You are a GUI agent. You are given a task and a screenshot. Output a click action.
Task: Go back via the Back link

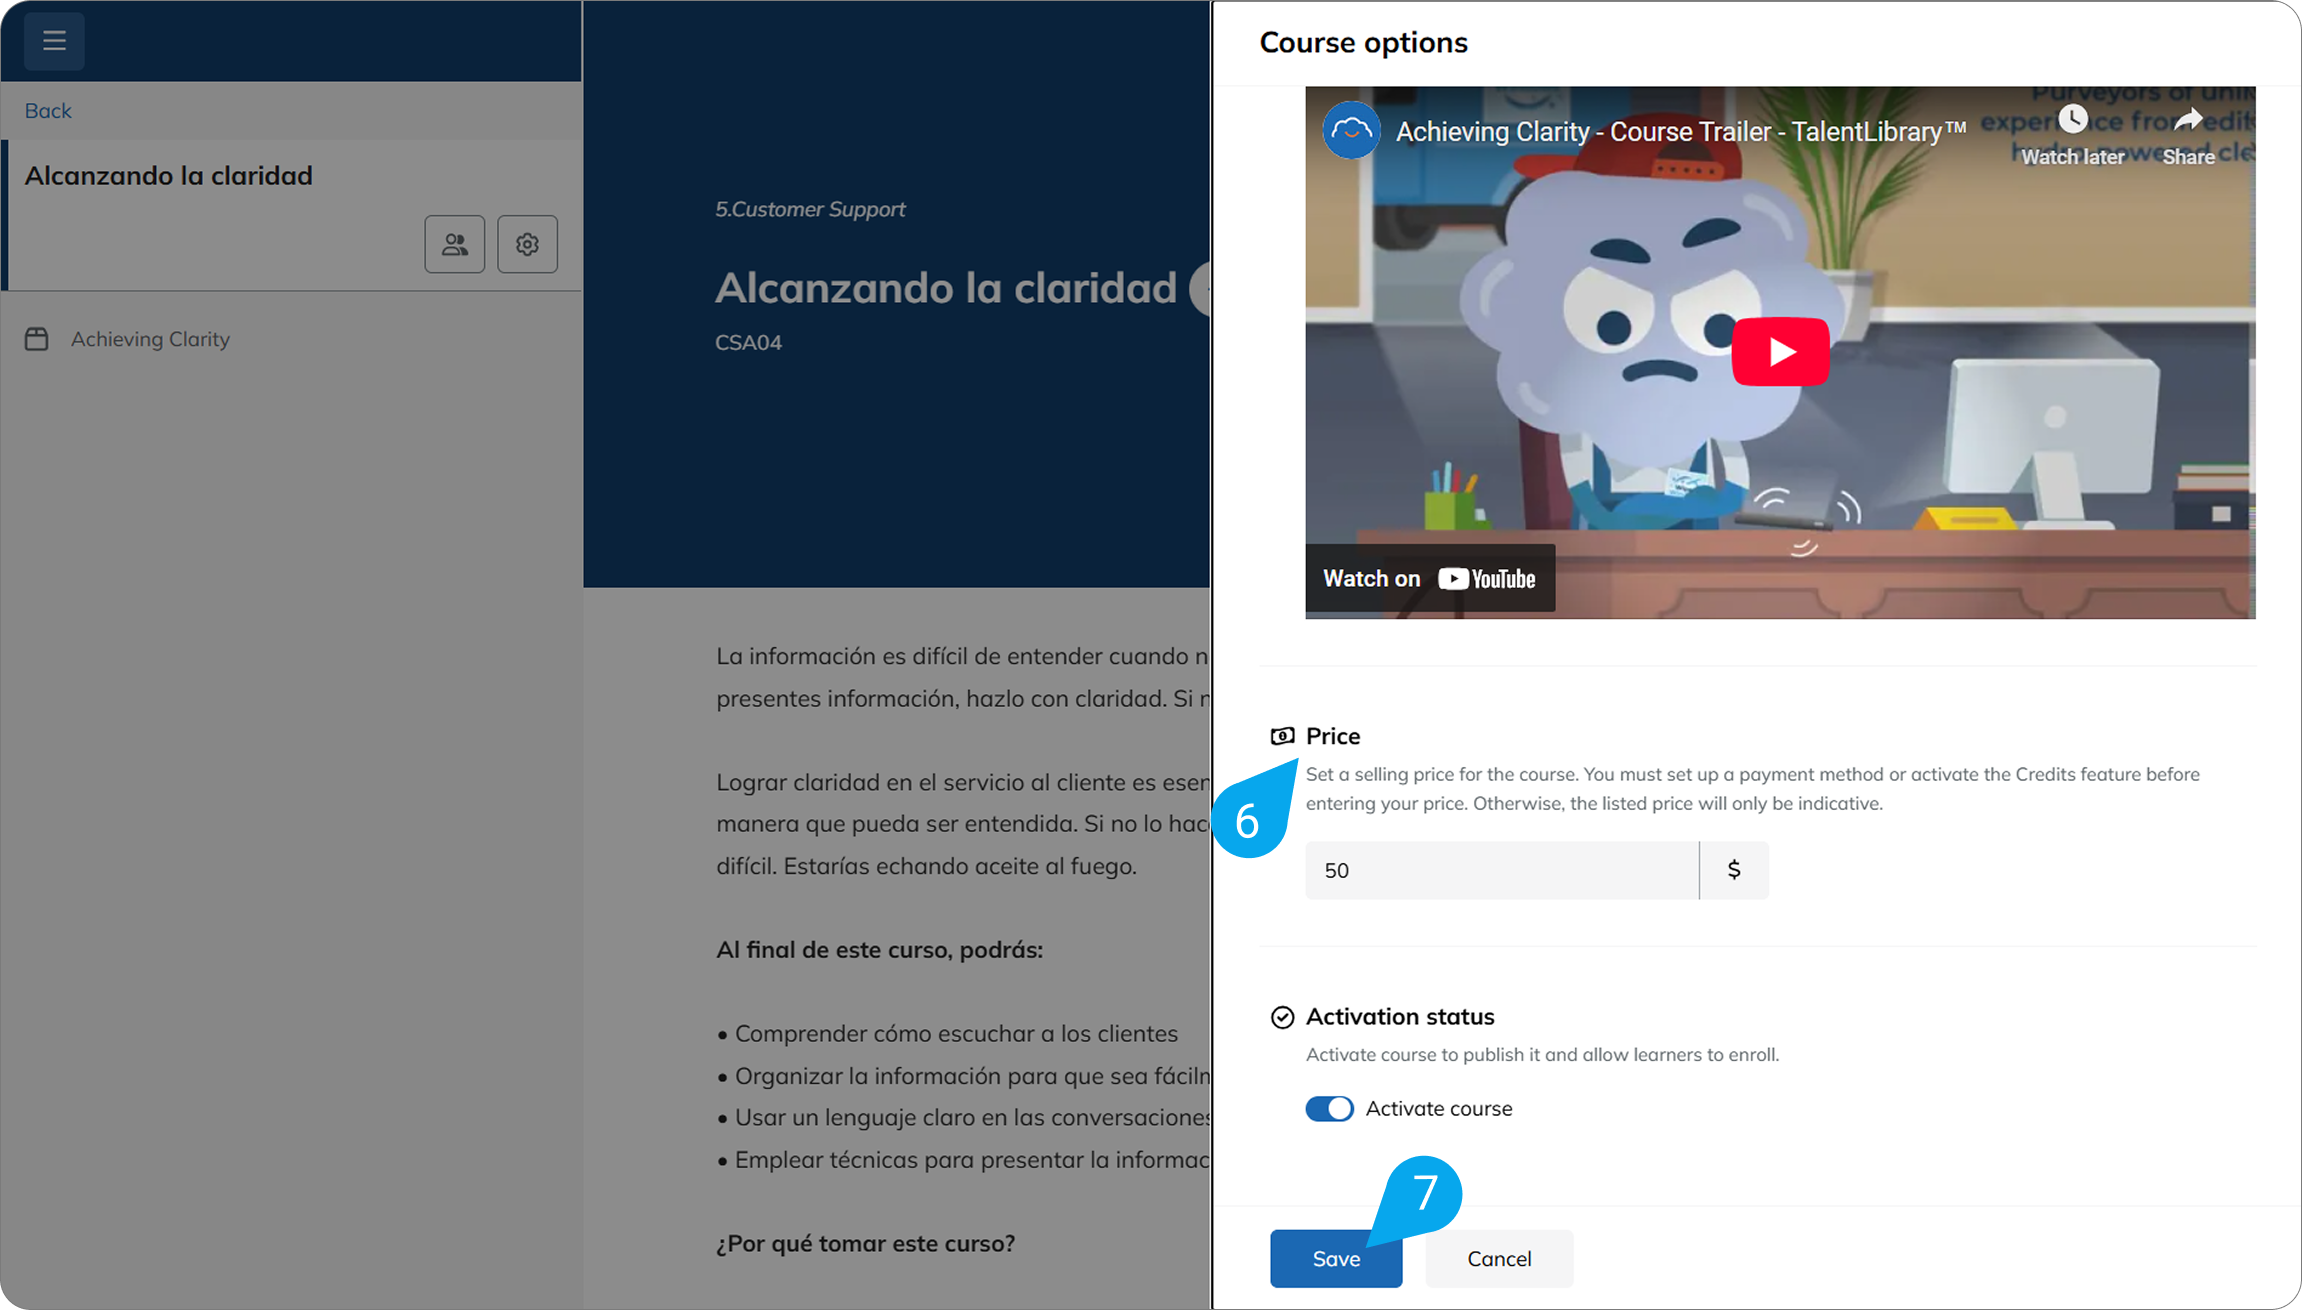48,111
